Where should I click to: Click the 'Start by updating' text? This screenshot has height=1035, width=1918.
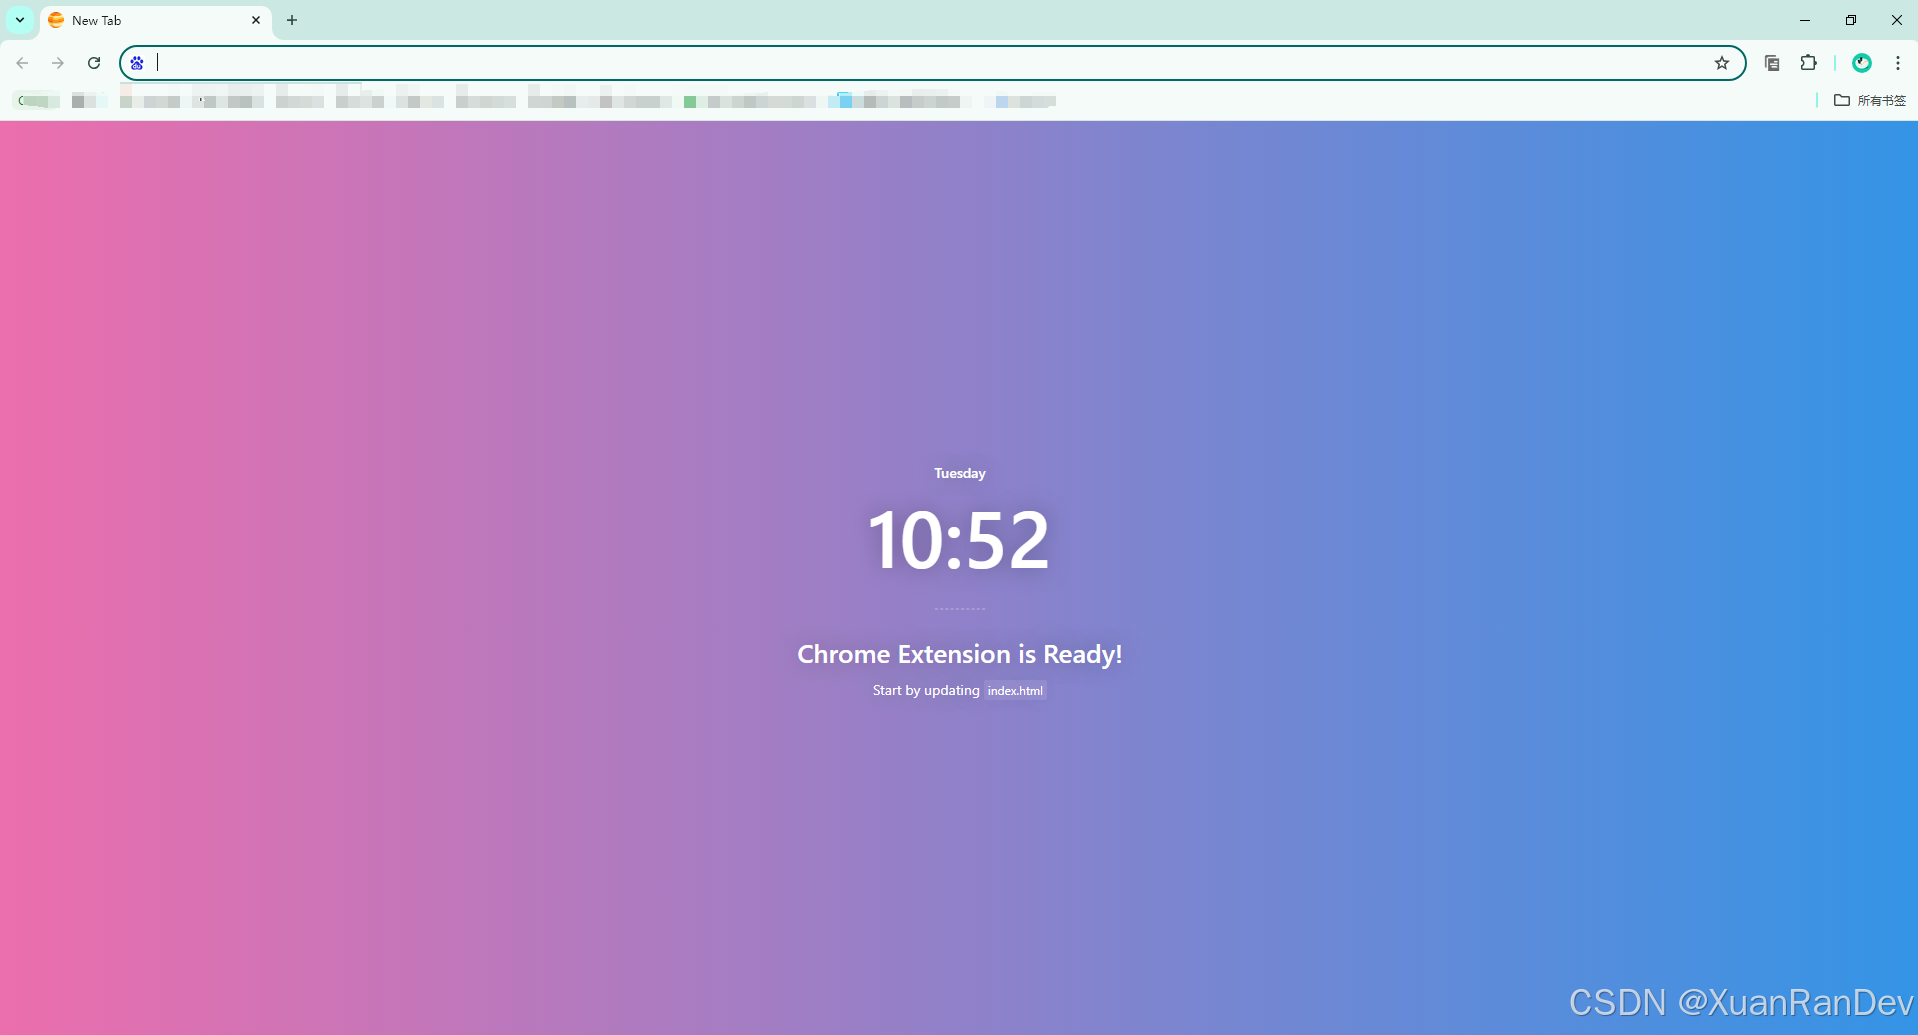point(926,691)
